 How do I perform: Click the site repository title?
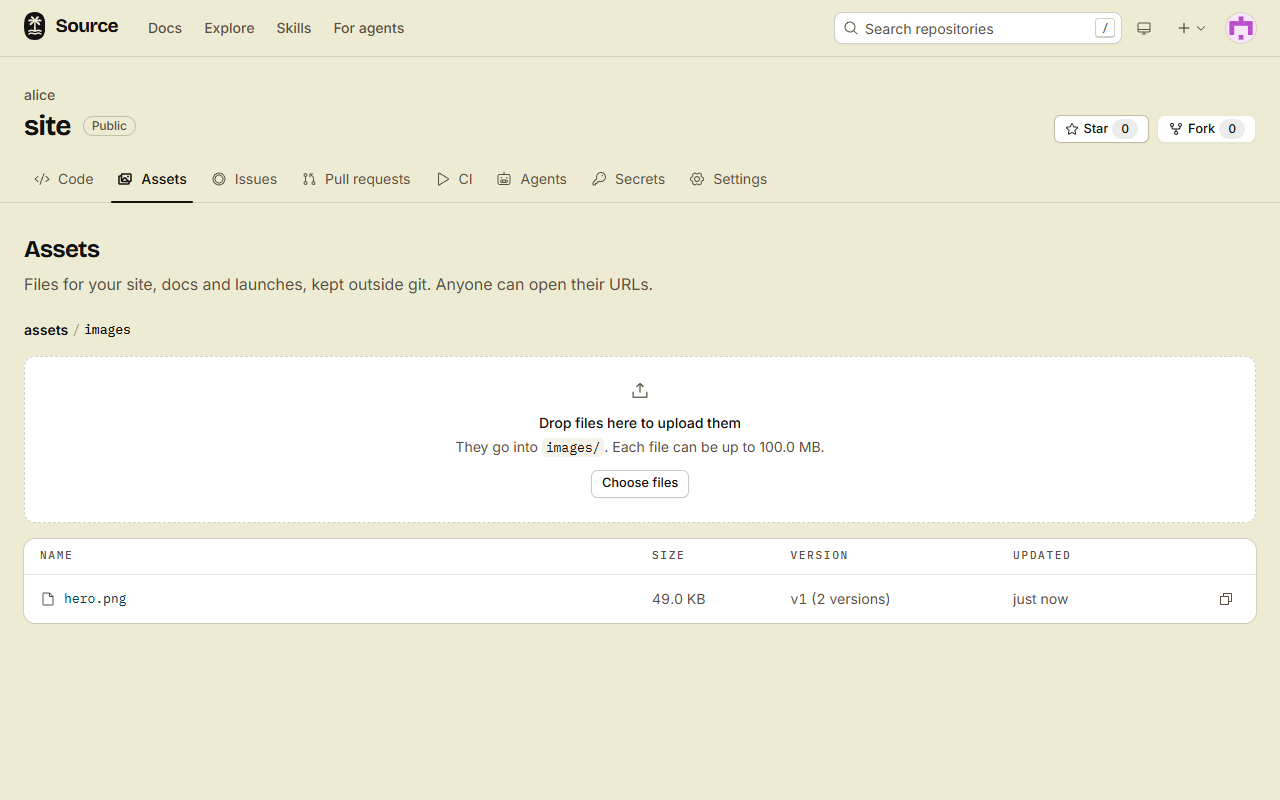click(47, 126)
